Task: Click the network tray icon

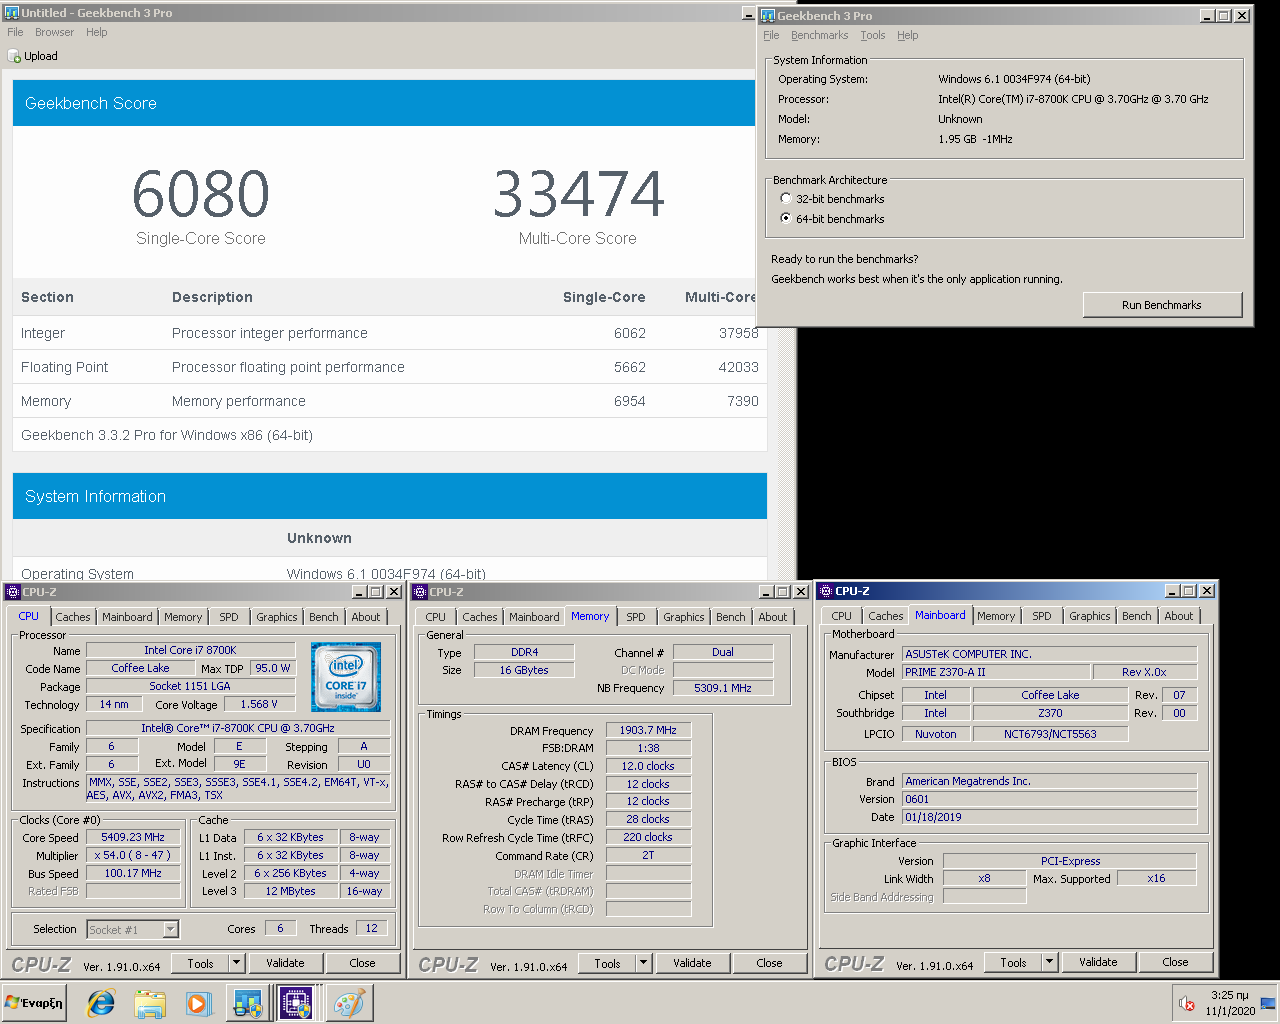Action: pyautogui.click(x=1267, y=1003)
